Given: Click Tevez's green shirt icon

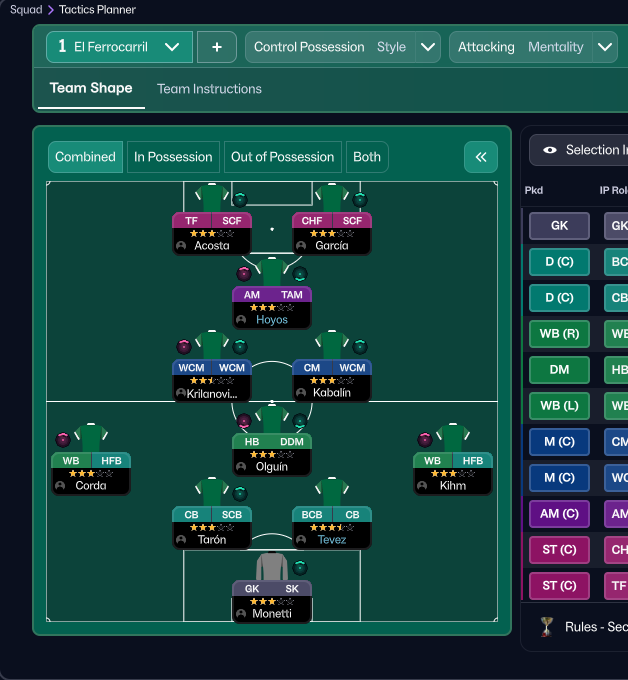Looking at the screenshot, I should point(332,492).
